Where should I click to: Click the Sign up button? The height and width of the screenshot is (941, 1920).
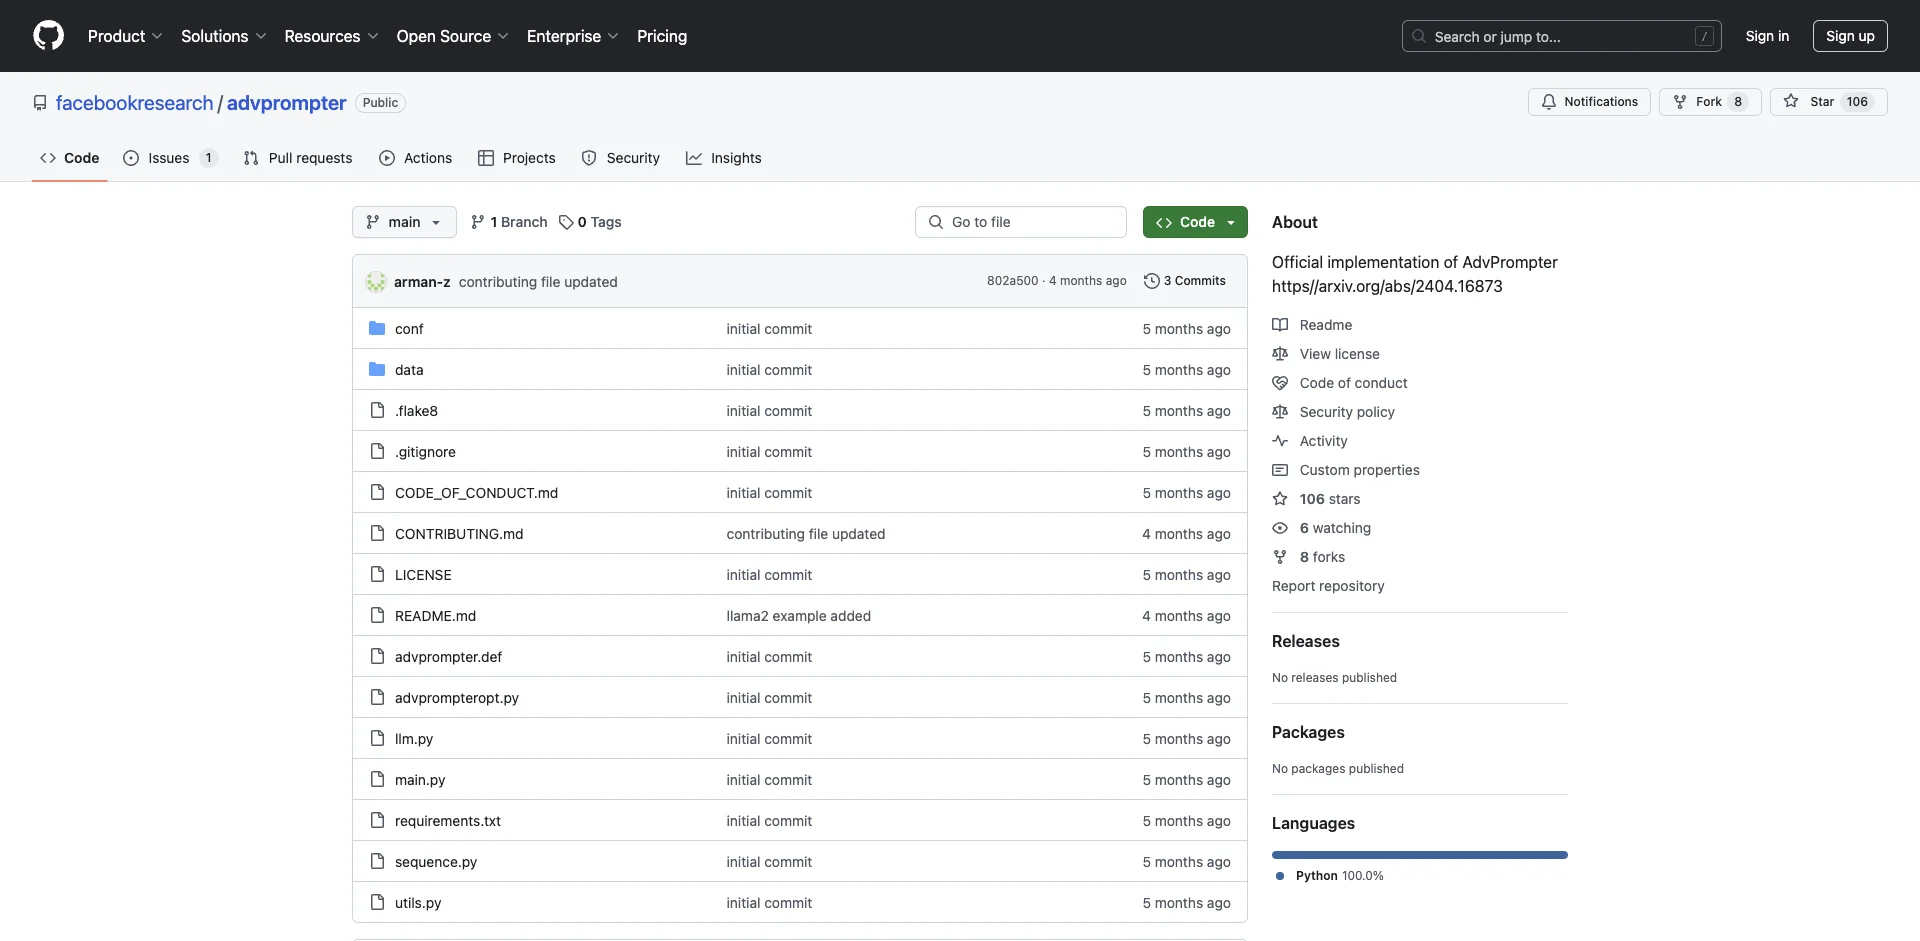(1850, 36)
